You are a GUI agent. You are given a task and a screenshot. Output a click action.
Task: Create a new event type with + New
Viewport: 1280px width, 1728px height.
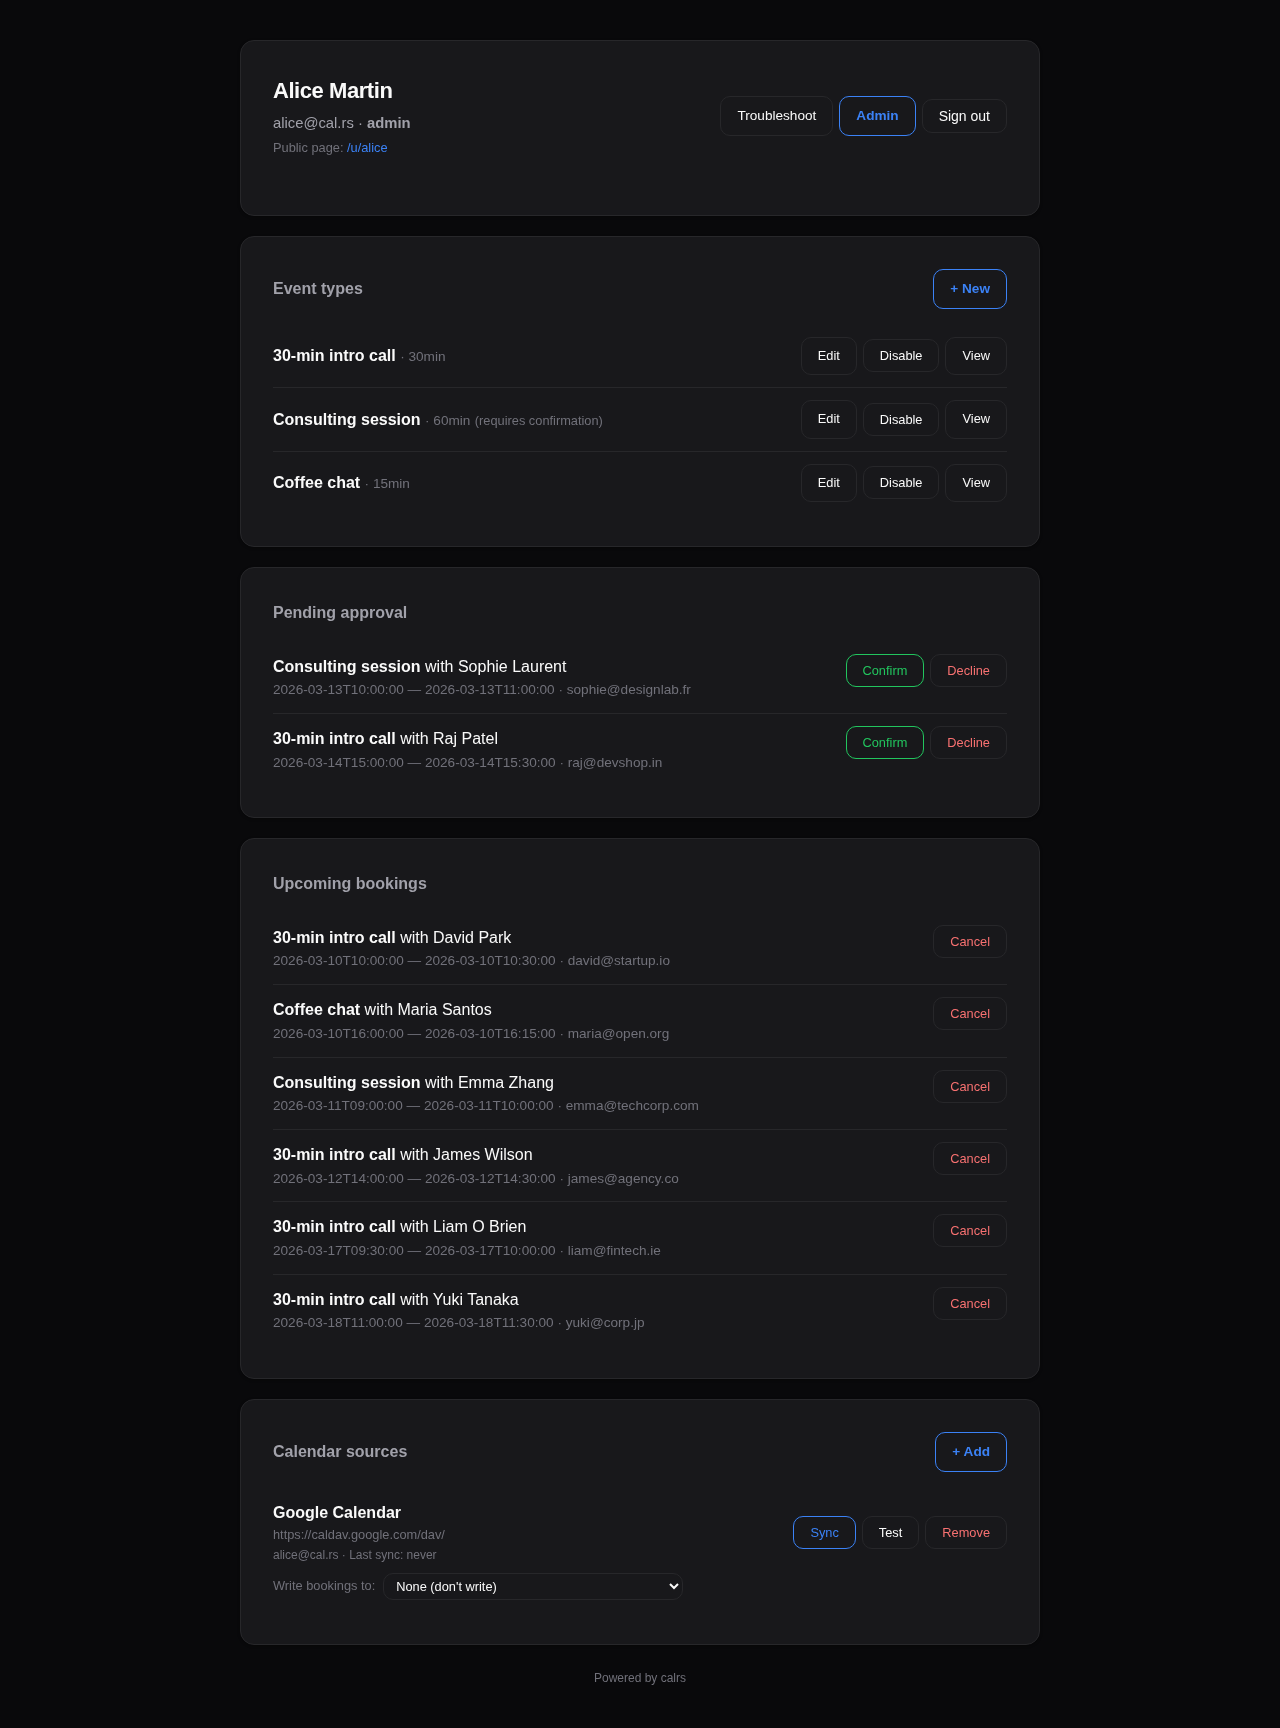click(969, 289)
